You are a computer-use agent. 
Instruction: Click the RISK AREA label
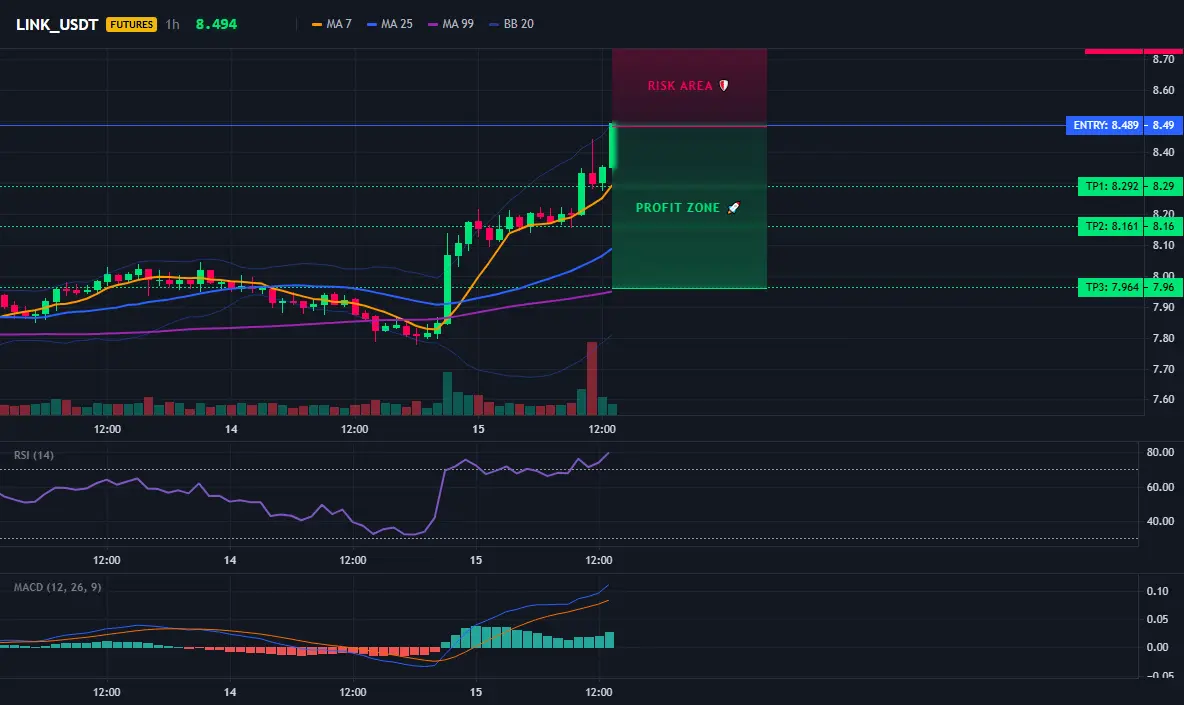[680, 86]
